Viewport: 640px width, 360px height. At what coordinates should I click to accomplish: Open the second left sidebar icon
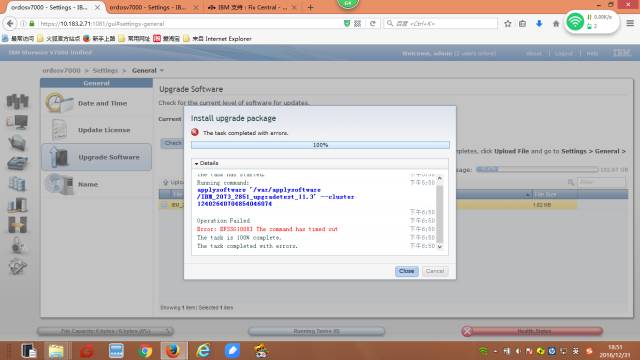pos(18,122)
